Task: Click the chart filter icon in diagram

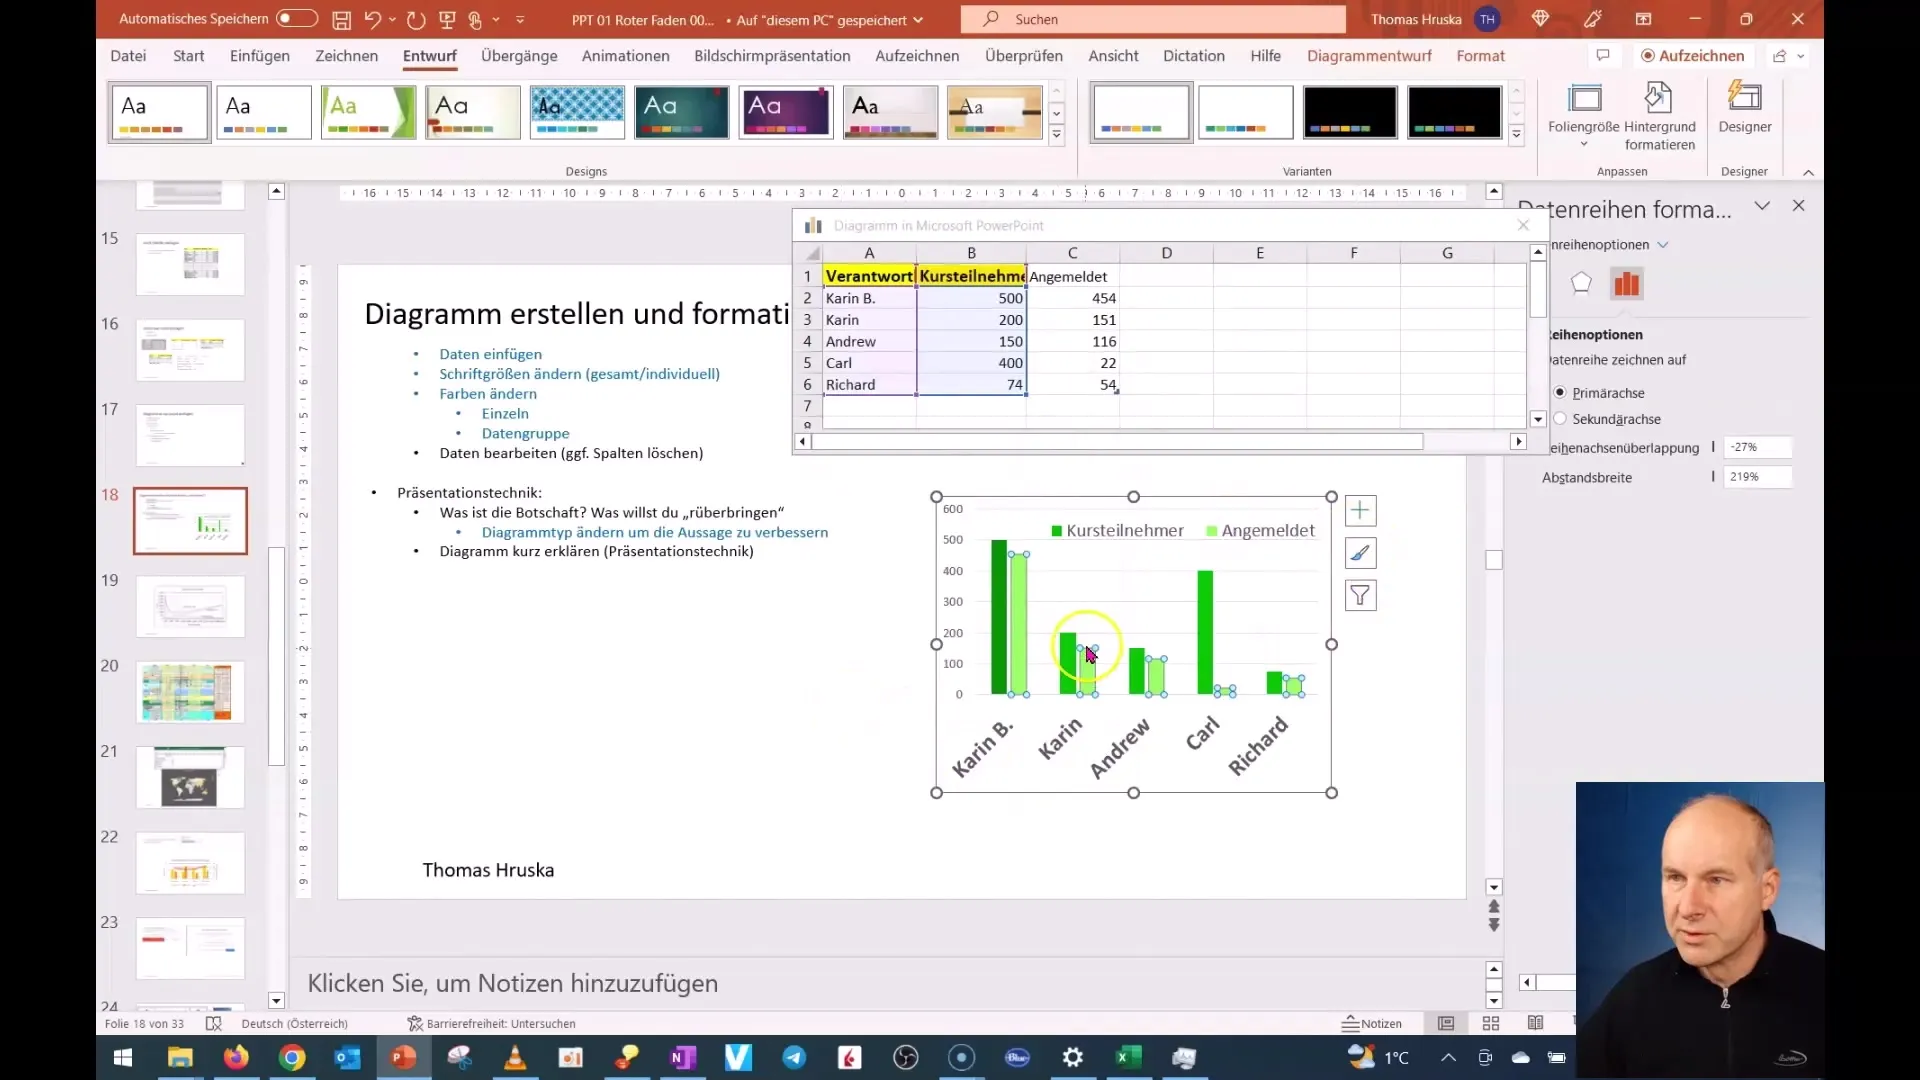Action: click(1361, 595)
